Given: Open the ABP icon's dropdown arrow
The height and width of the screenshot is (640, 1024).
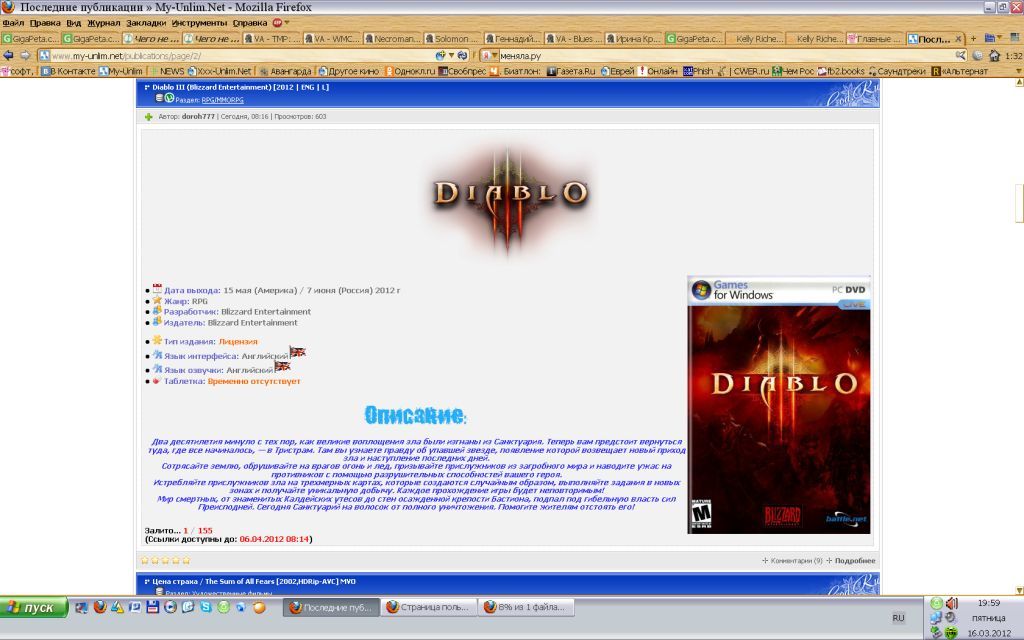Looking at the screenshot, I should [x=286, y=22].
